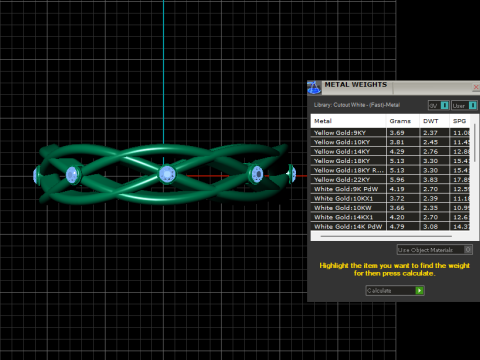
Task: Click the SPG column header
Action: (x=460, y=121)
